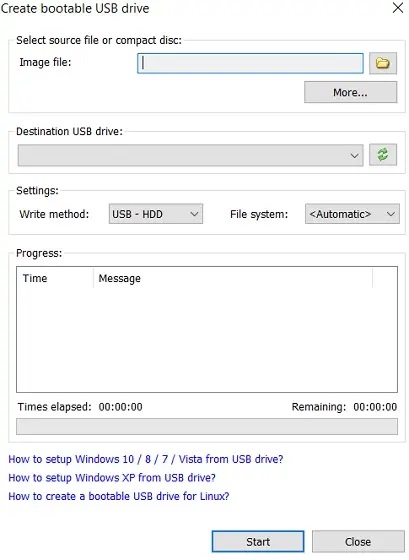
Task: Open the File system Automatic dropdown
Action: click(352, 214)
